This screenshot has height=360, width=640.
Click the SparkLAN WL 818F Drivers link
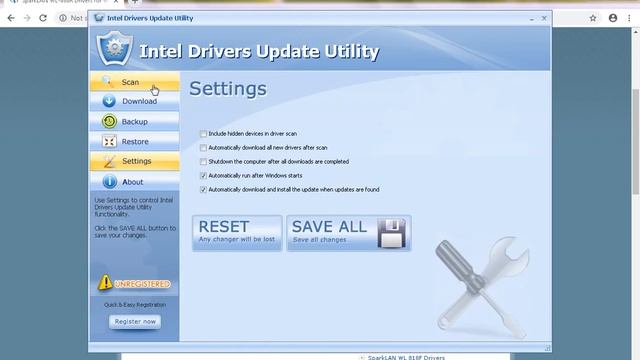coord(406,358)
